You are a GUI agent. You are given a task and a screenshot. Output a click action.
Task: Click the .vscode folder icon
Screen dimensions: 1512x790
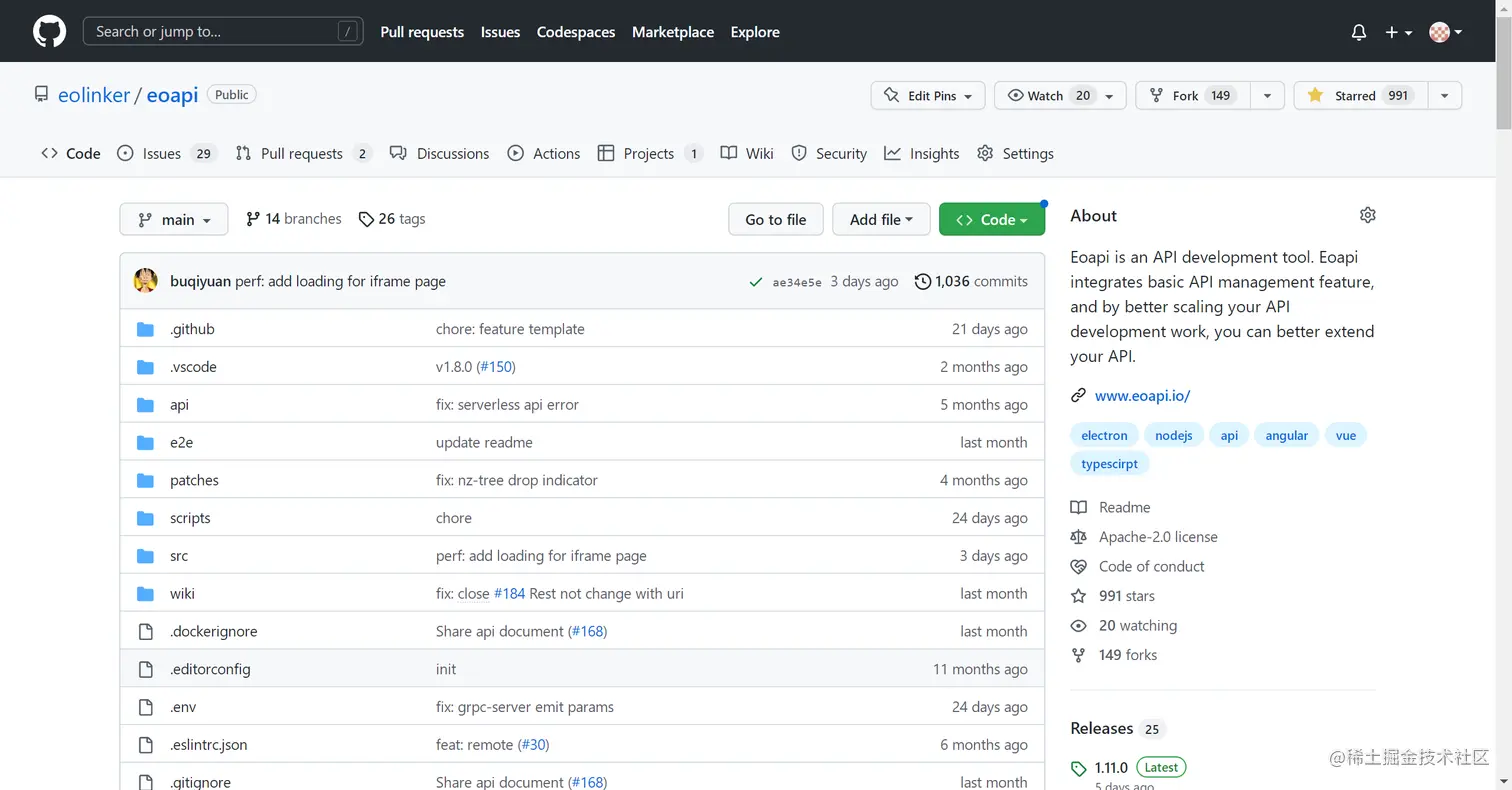[146, 367]
